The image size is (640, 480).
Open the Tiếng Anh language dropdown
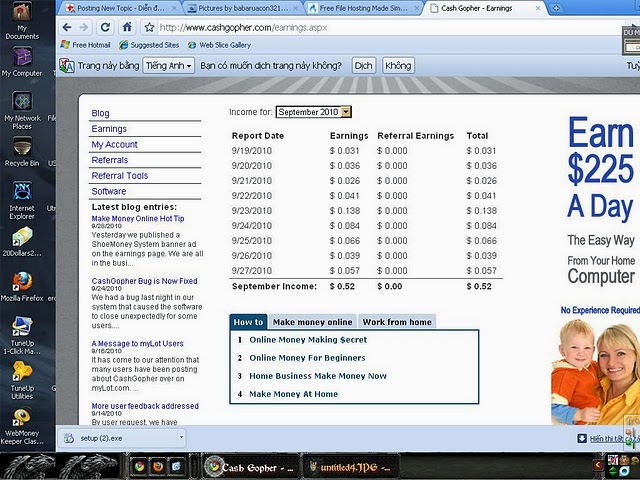pos(168,65)
